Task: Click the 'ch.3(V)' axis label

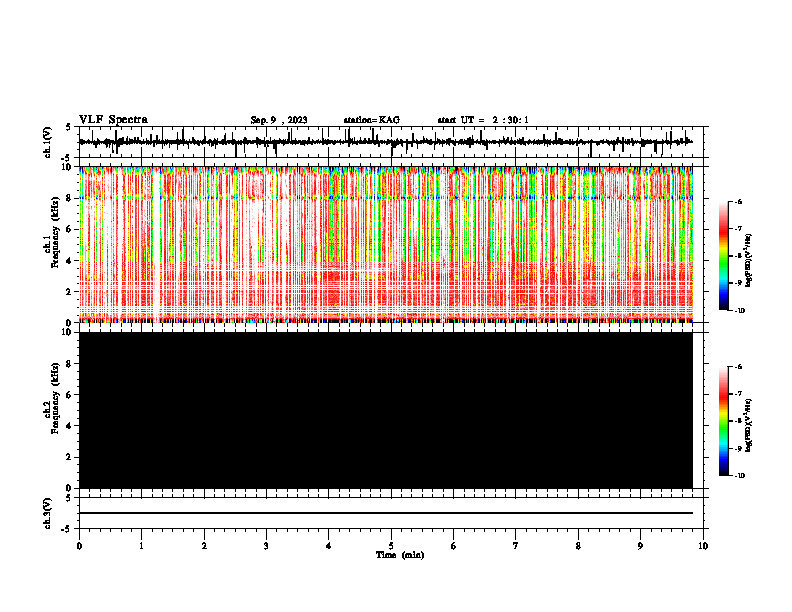Action: pyautogui.click(x=47, y=513)
